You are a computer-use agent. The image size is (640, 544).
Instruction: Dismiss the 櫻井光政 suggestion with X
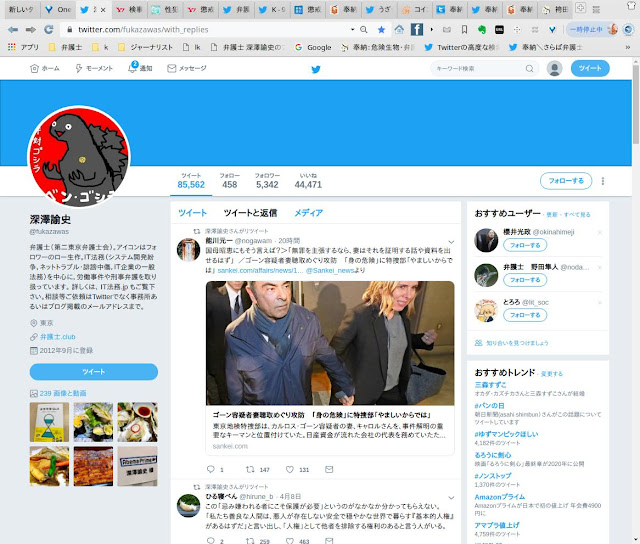coord(600,232)
